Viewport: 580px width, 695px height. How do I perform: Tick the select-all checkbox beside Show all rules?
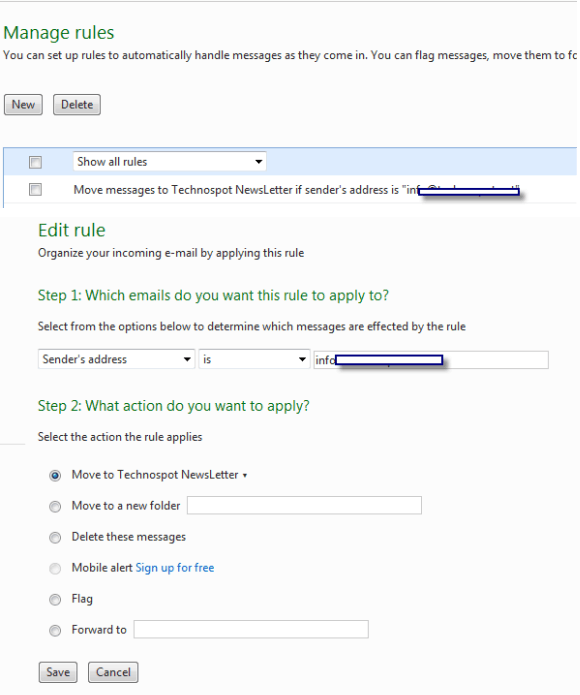tap(35, 162)
